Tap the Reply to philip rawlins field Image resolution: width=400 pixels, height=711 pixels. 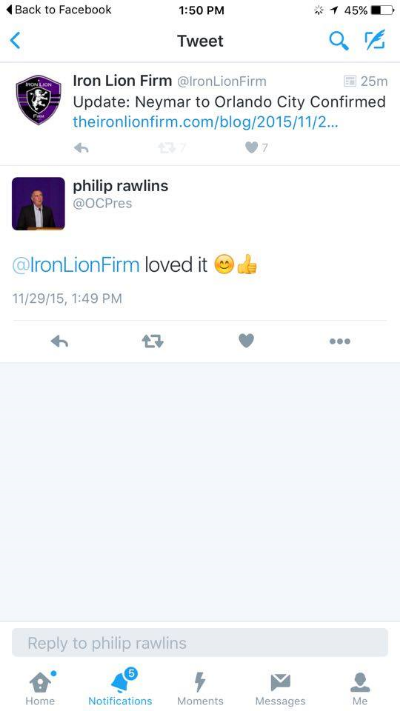(200, 643)
